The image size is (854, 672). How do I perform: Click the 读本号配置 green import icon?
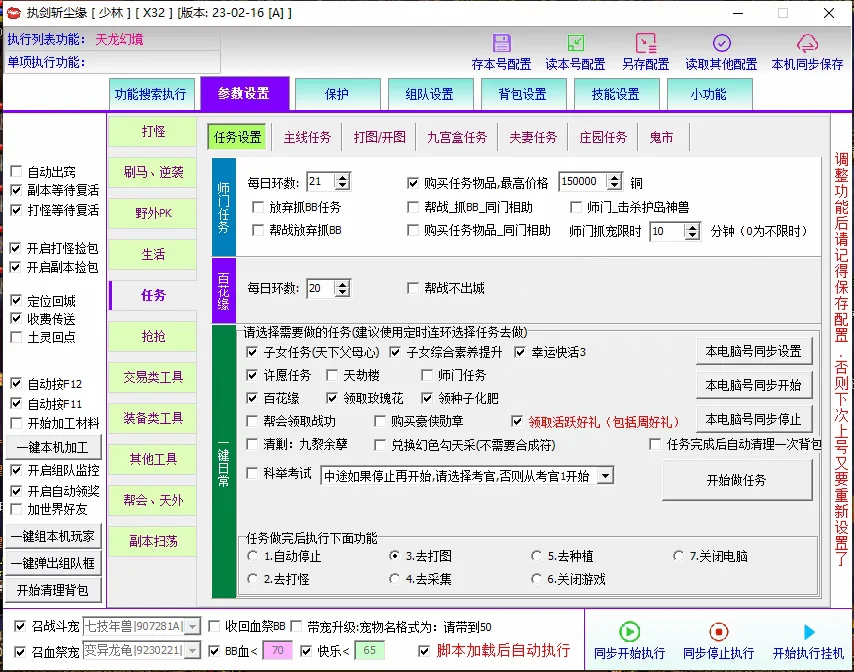tap(574, 42)
